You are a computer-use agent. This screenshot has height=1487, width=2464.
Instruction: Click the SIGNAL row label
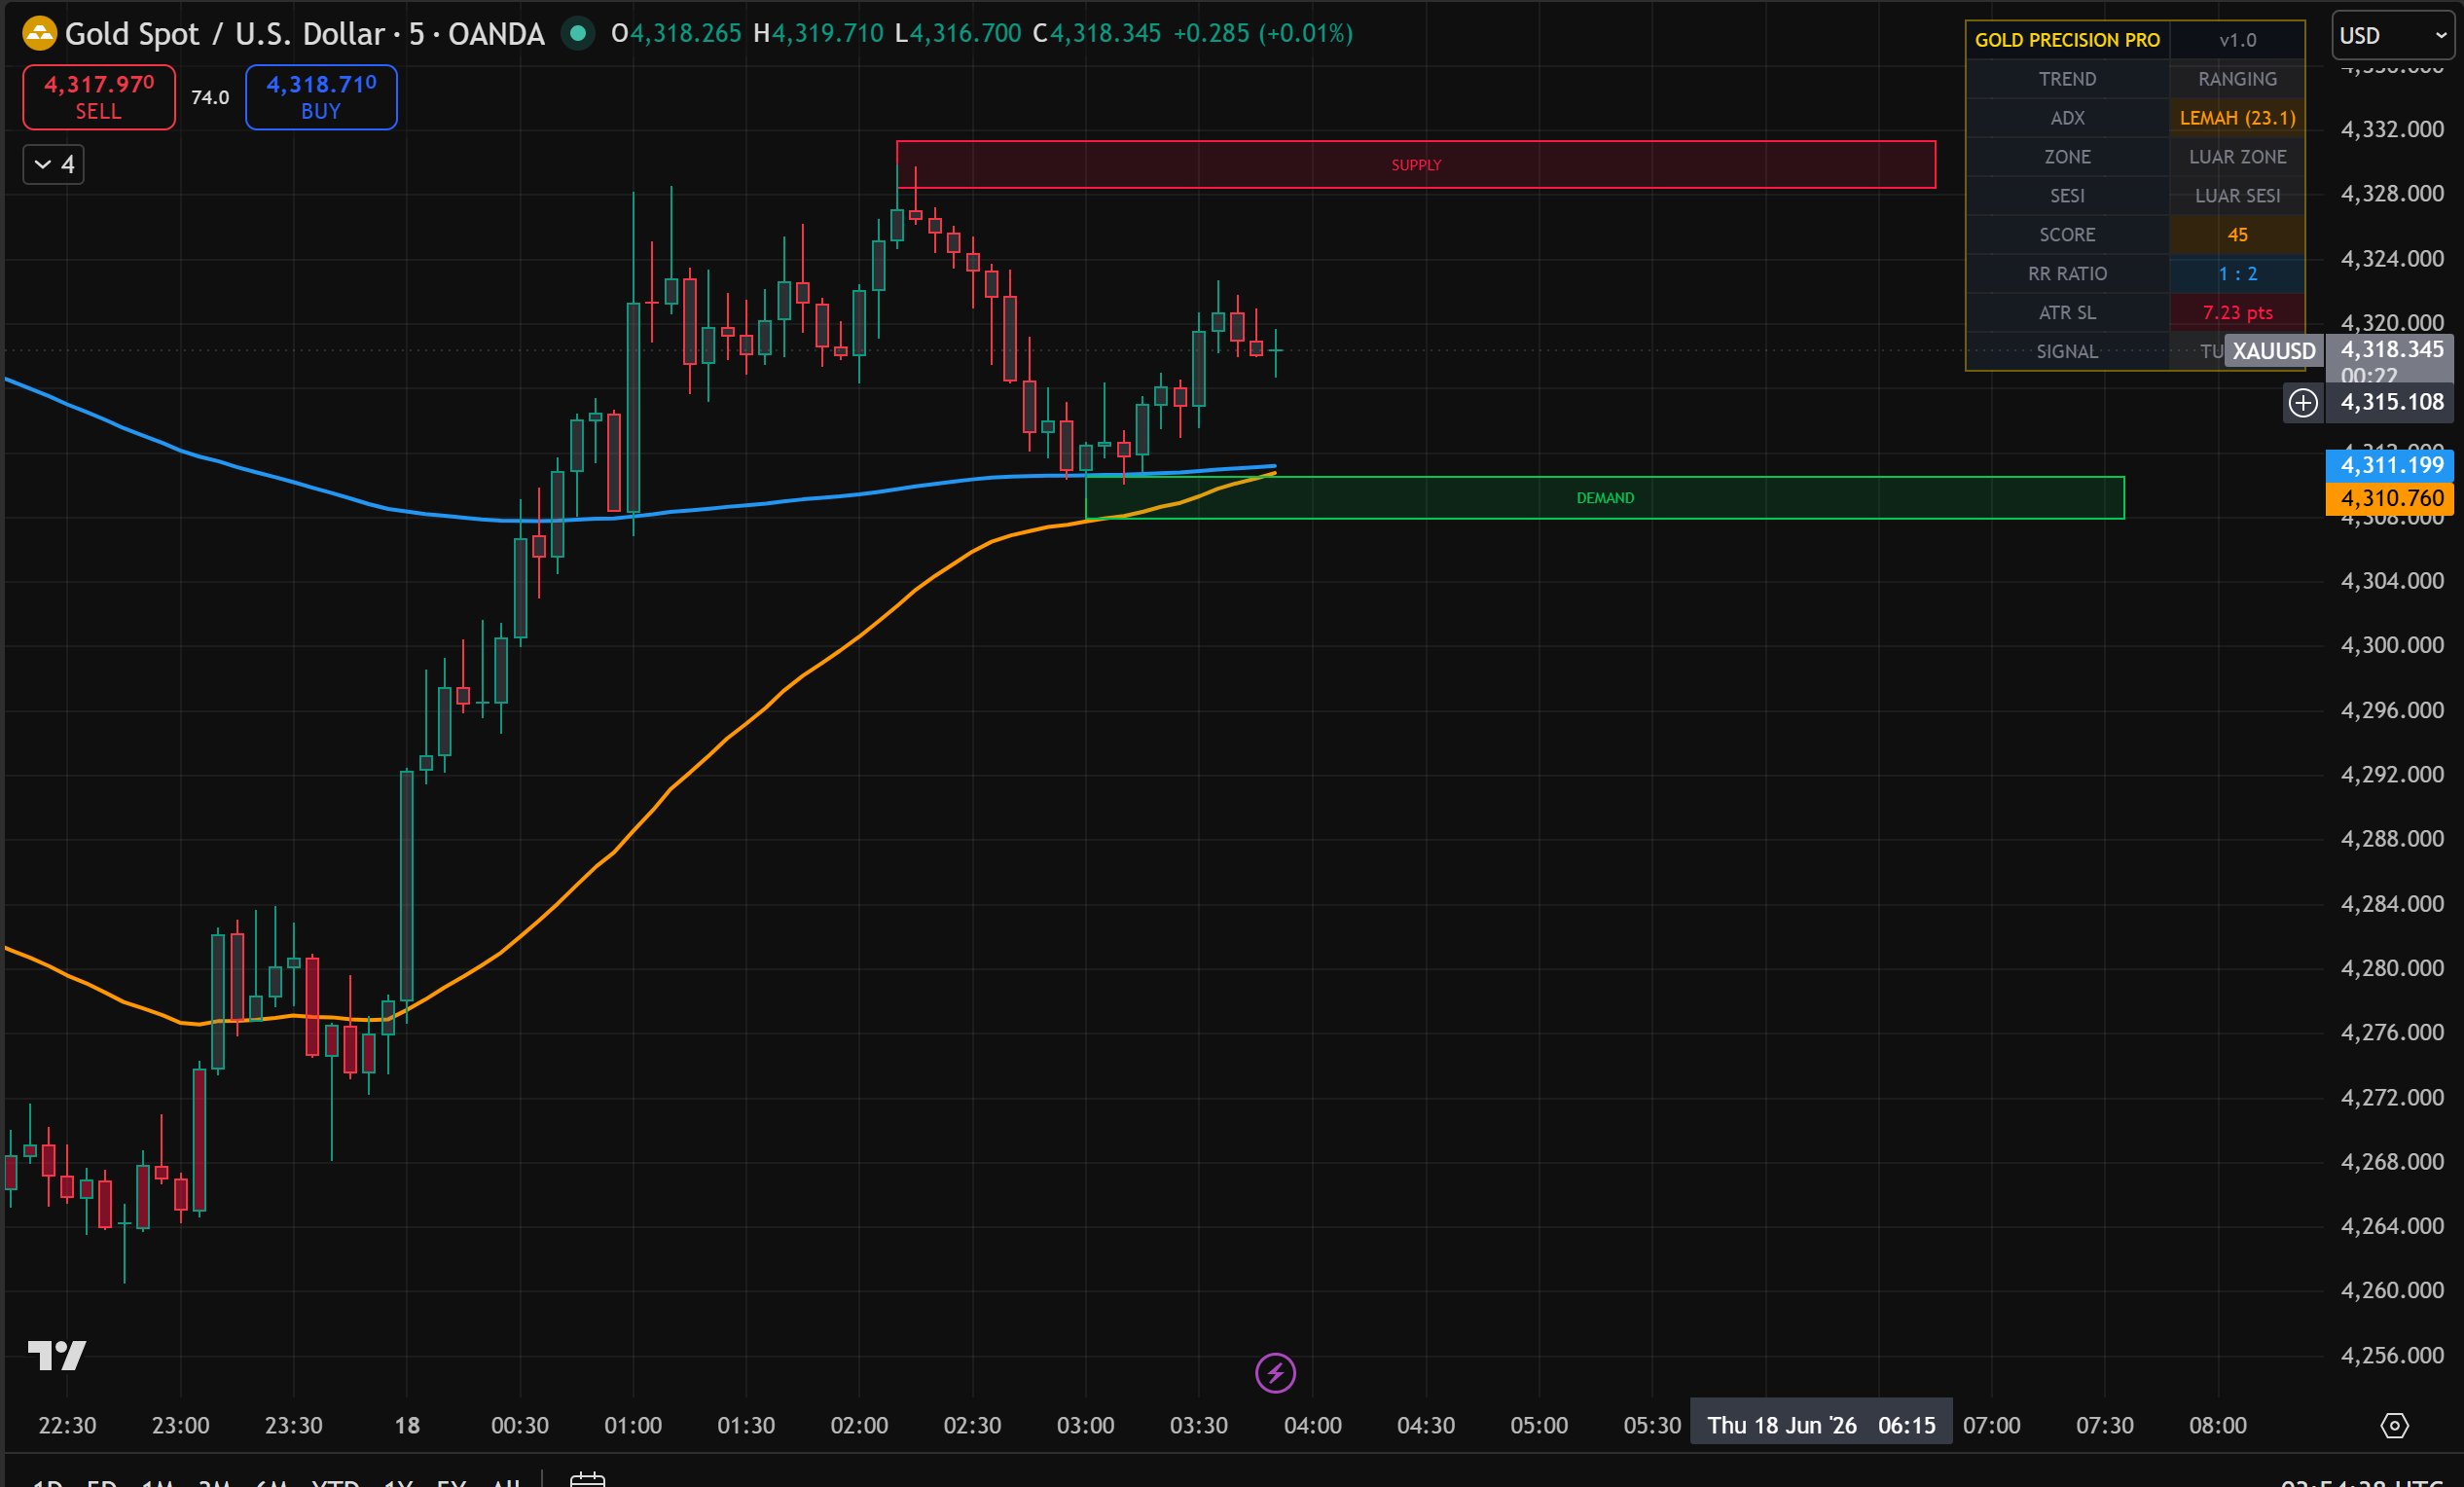(2067, 352)
